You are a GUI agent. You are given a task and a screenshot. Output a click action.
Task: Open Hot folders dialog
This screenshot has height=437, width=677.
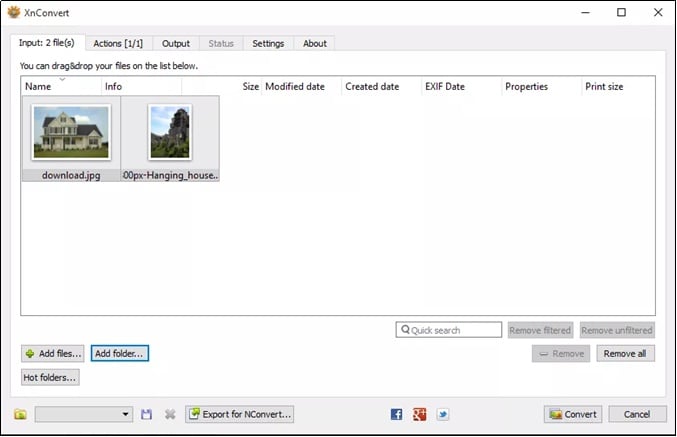point(50,377)
